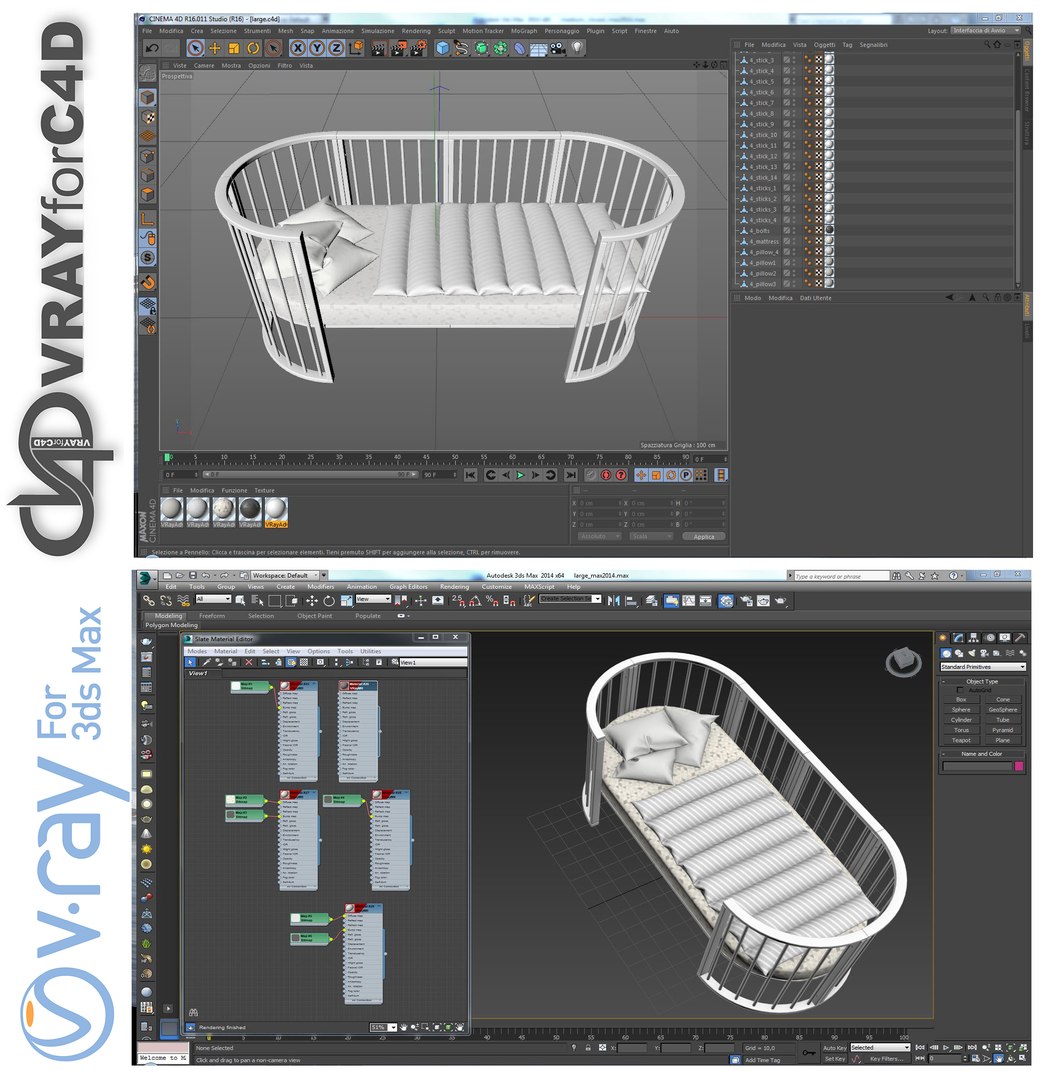Open Modifiers menu in 3ds Max

320,587
